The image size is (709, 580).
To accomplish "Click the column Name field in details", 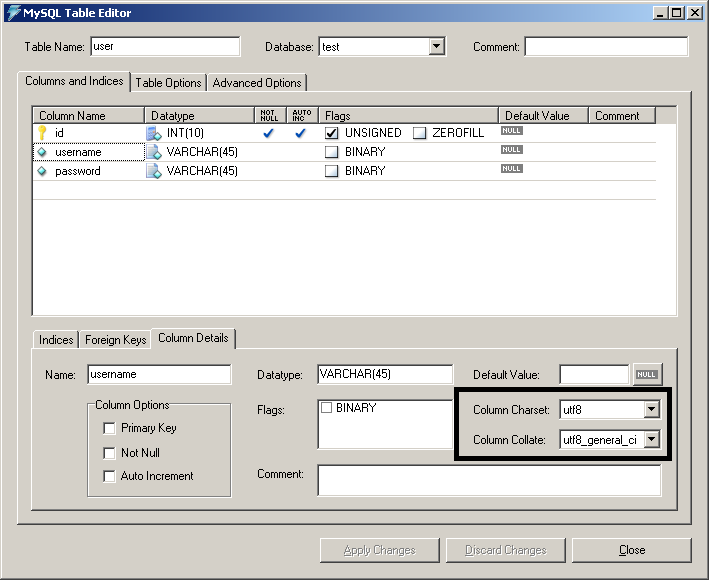I will coord(159,374).
